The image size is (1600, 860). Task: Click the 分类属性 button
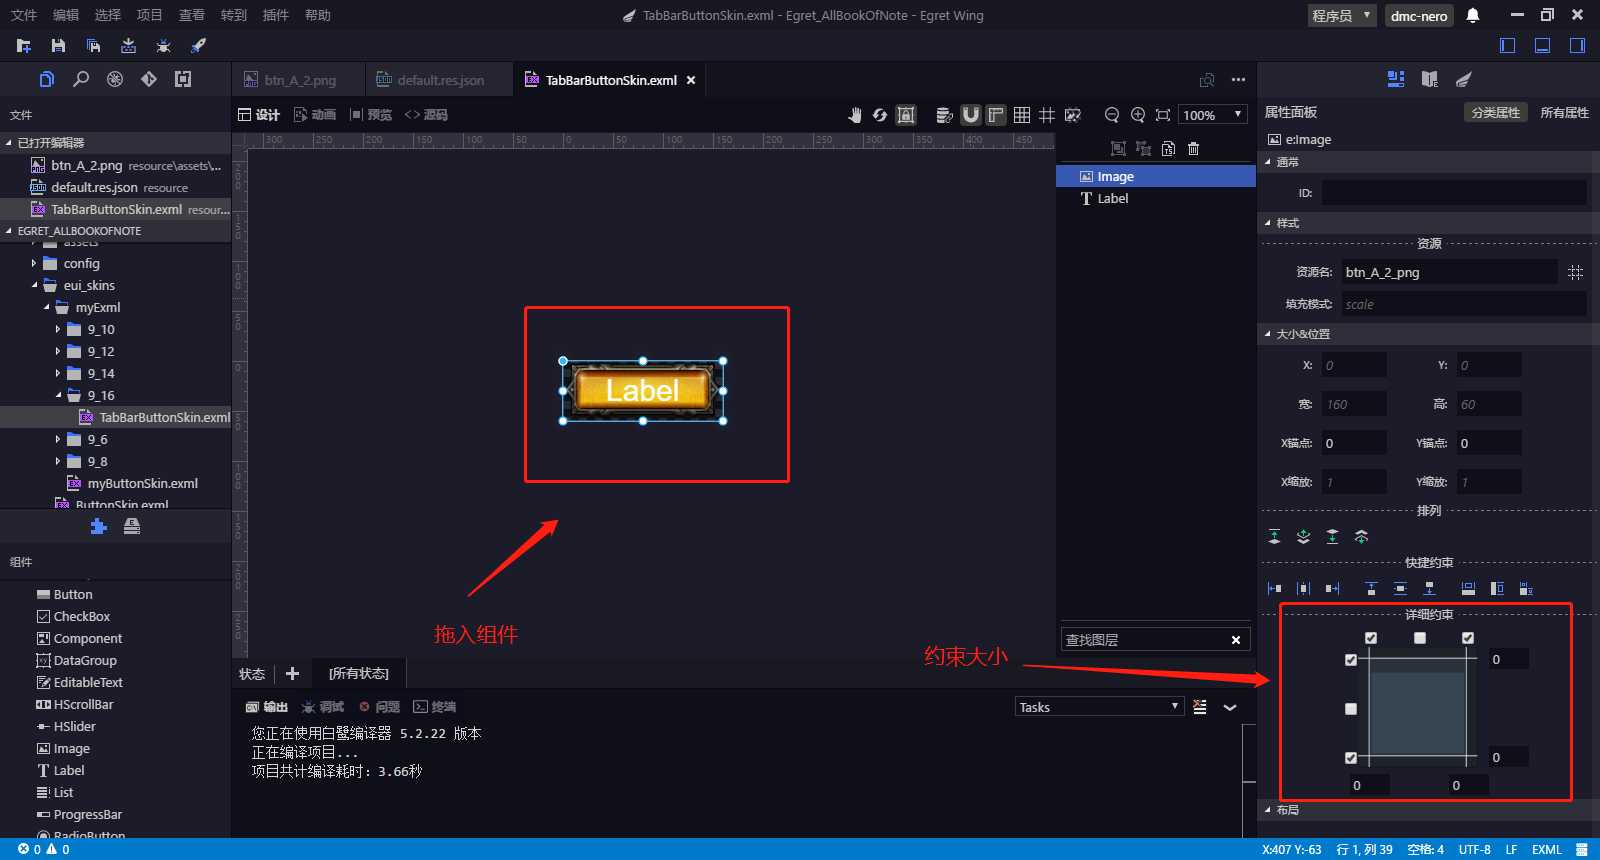(1495, 113)
